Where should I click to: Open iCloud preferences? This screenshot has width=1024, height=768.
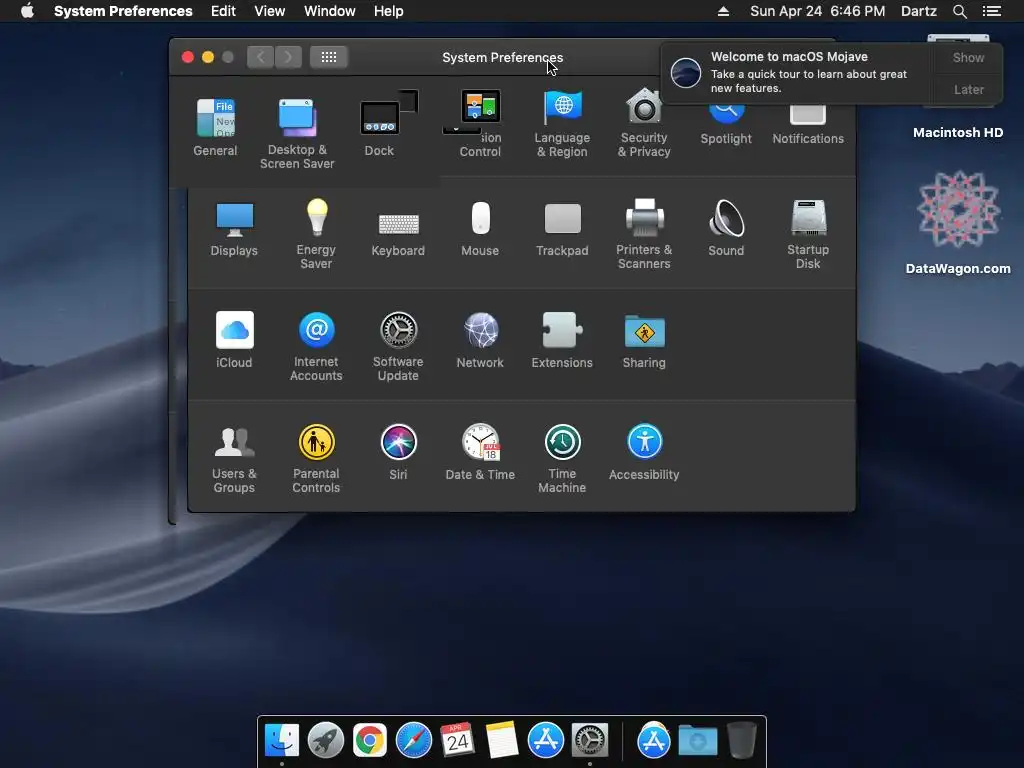[x=234, y=340]
